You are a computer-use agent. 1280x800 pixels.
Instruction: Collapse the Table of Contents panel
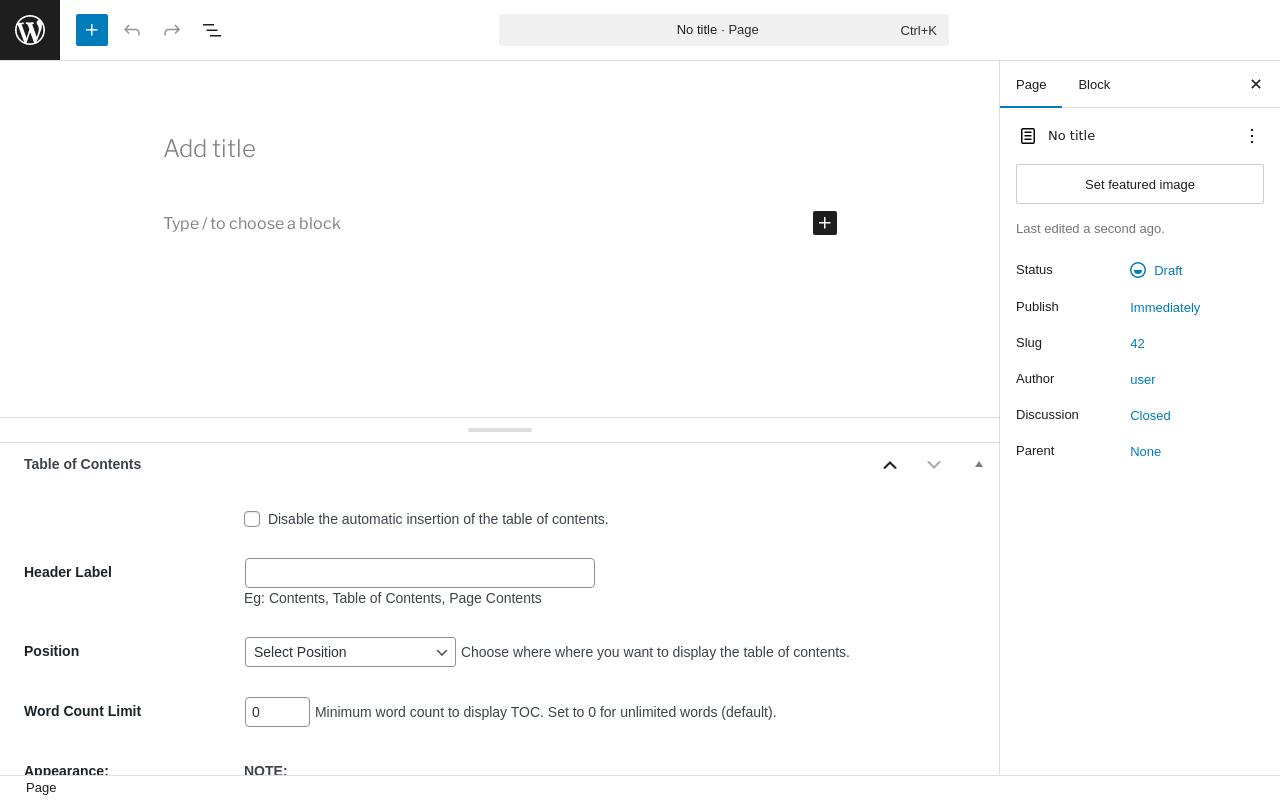tap(979, 464)
